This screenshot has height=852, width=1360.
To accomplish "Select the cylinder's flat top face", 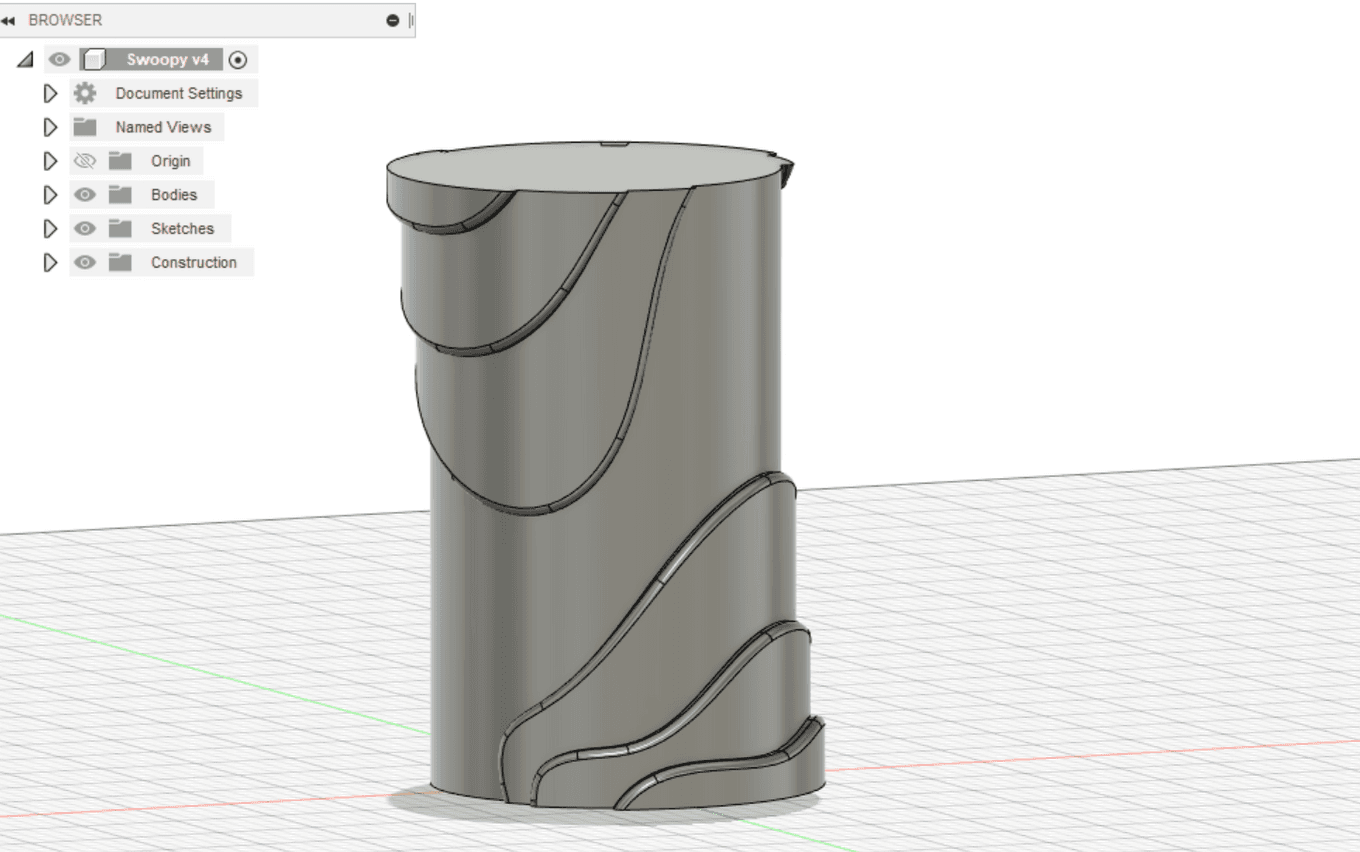I will click(x=583, y=167).
